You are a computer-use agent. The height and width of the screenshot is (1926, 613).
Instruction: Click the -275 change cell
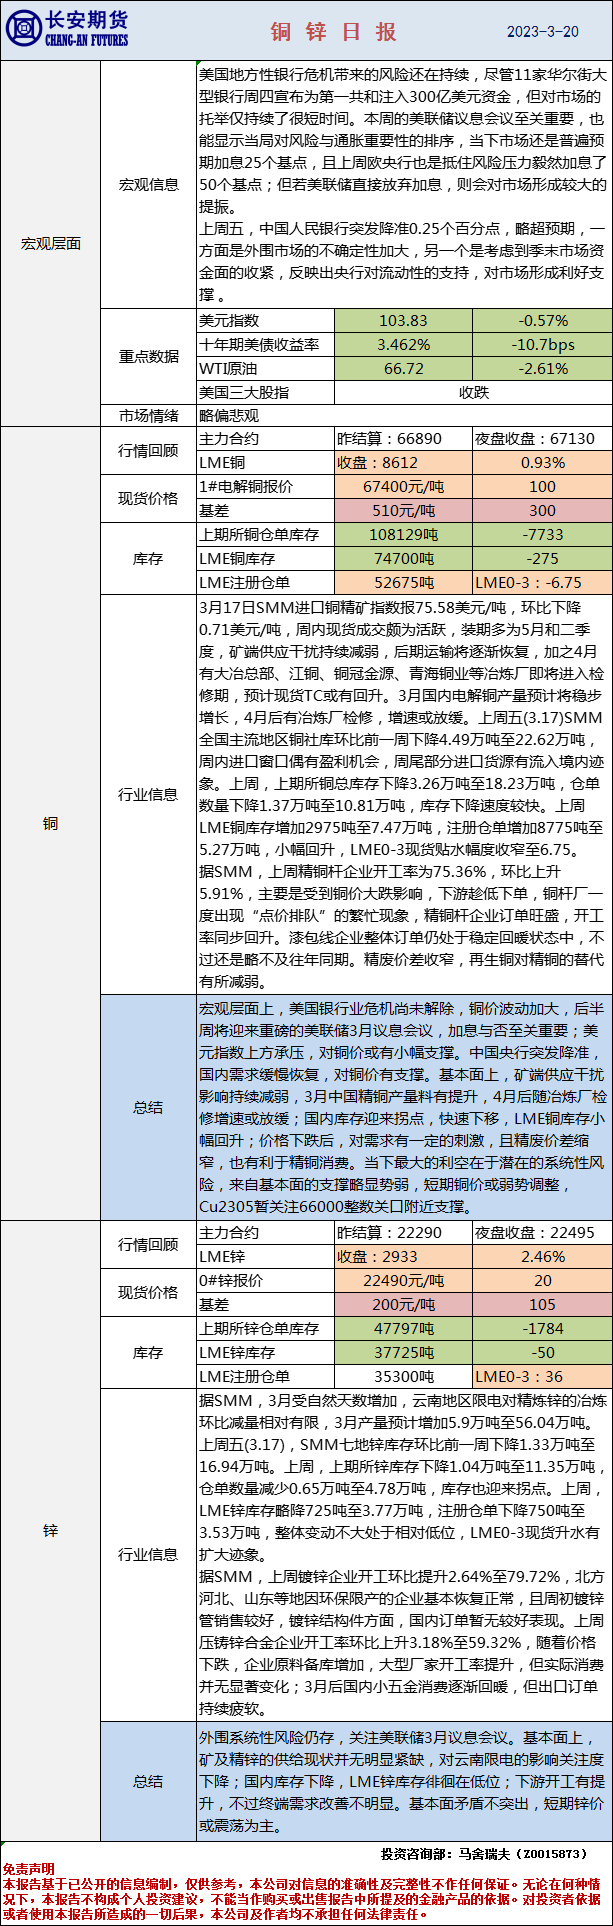click(542, 559)
